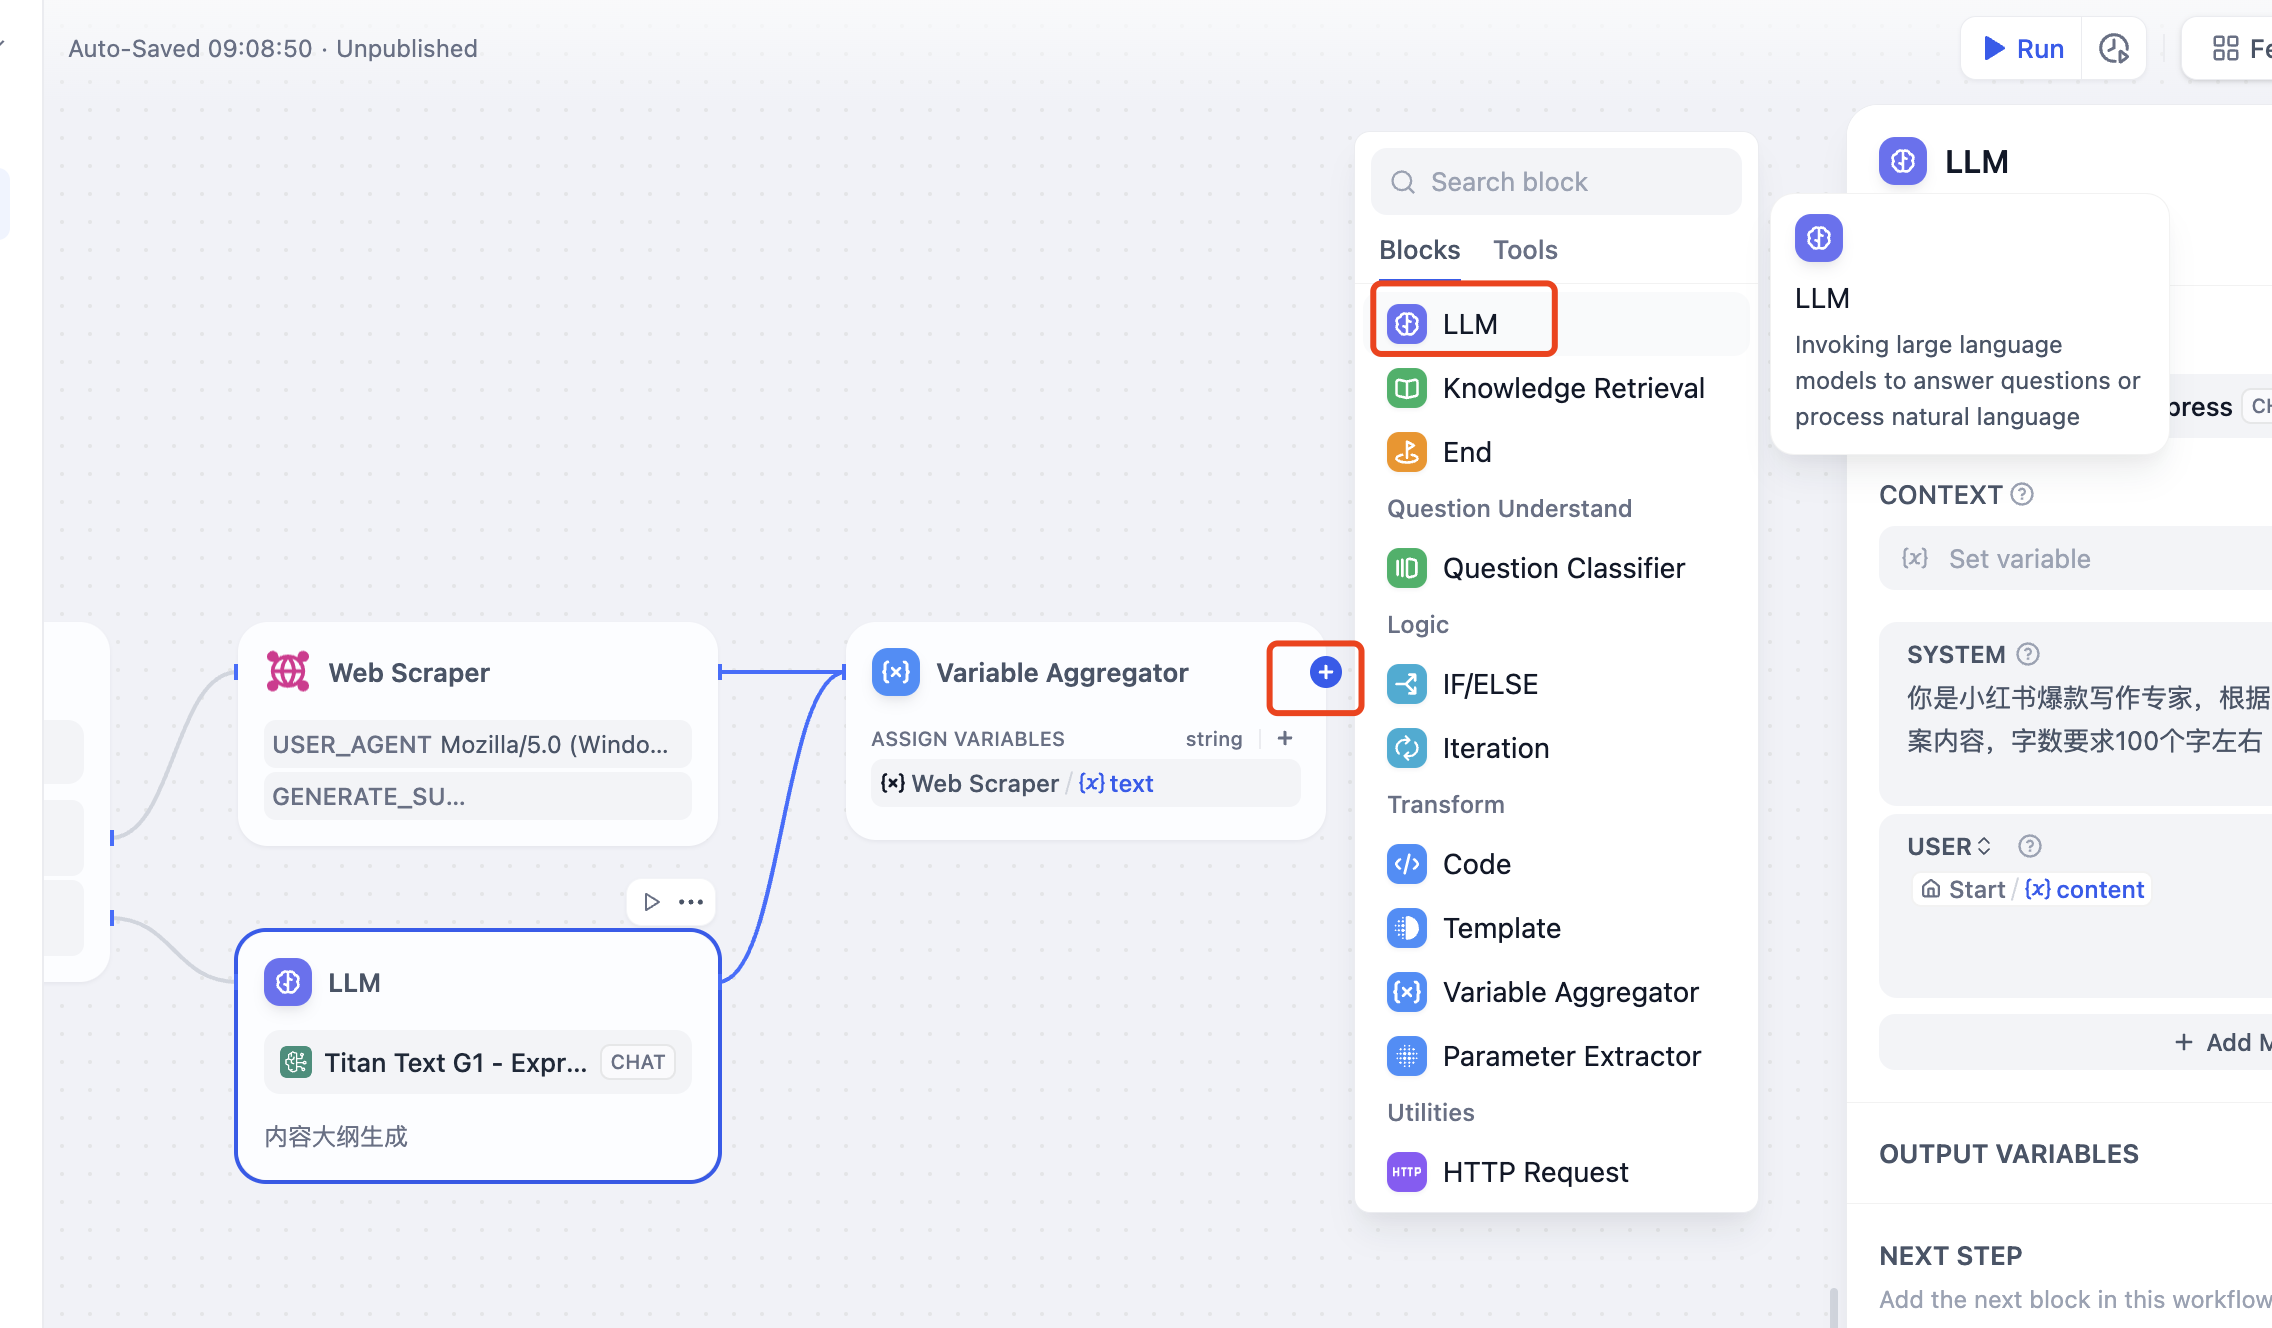Image resolution: width=2272 pixels, height=1328 pixels.
Task: Add a variable in Assign Variables row
Action: pos(1285,738)
